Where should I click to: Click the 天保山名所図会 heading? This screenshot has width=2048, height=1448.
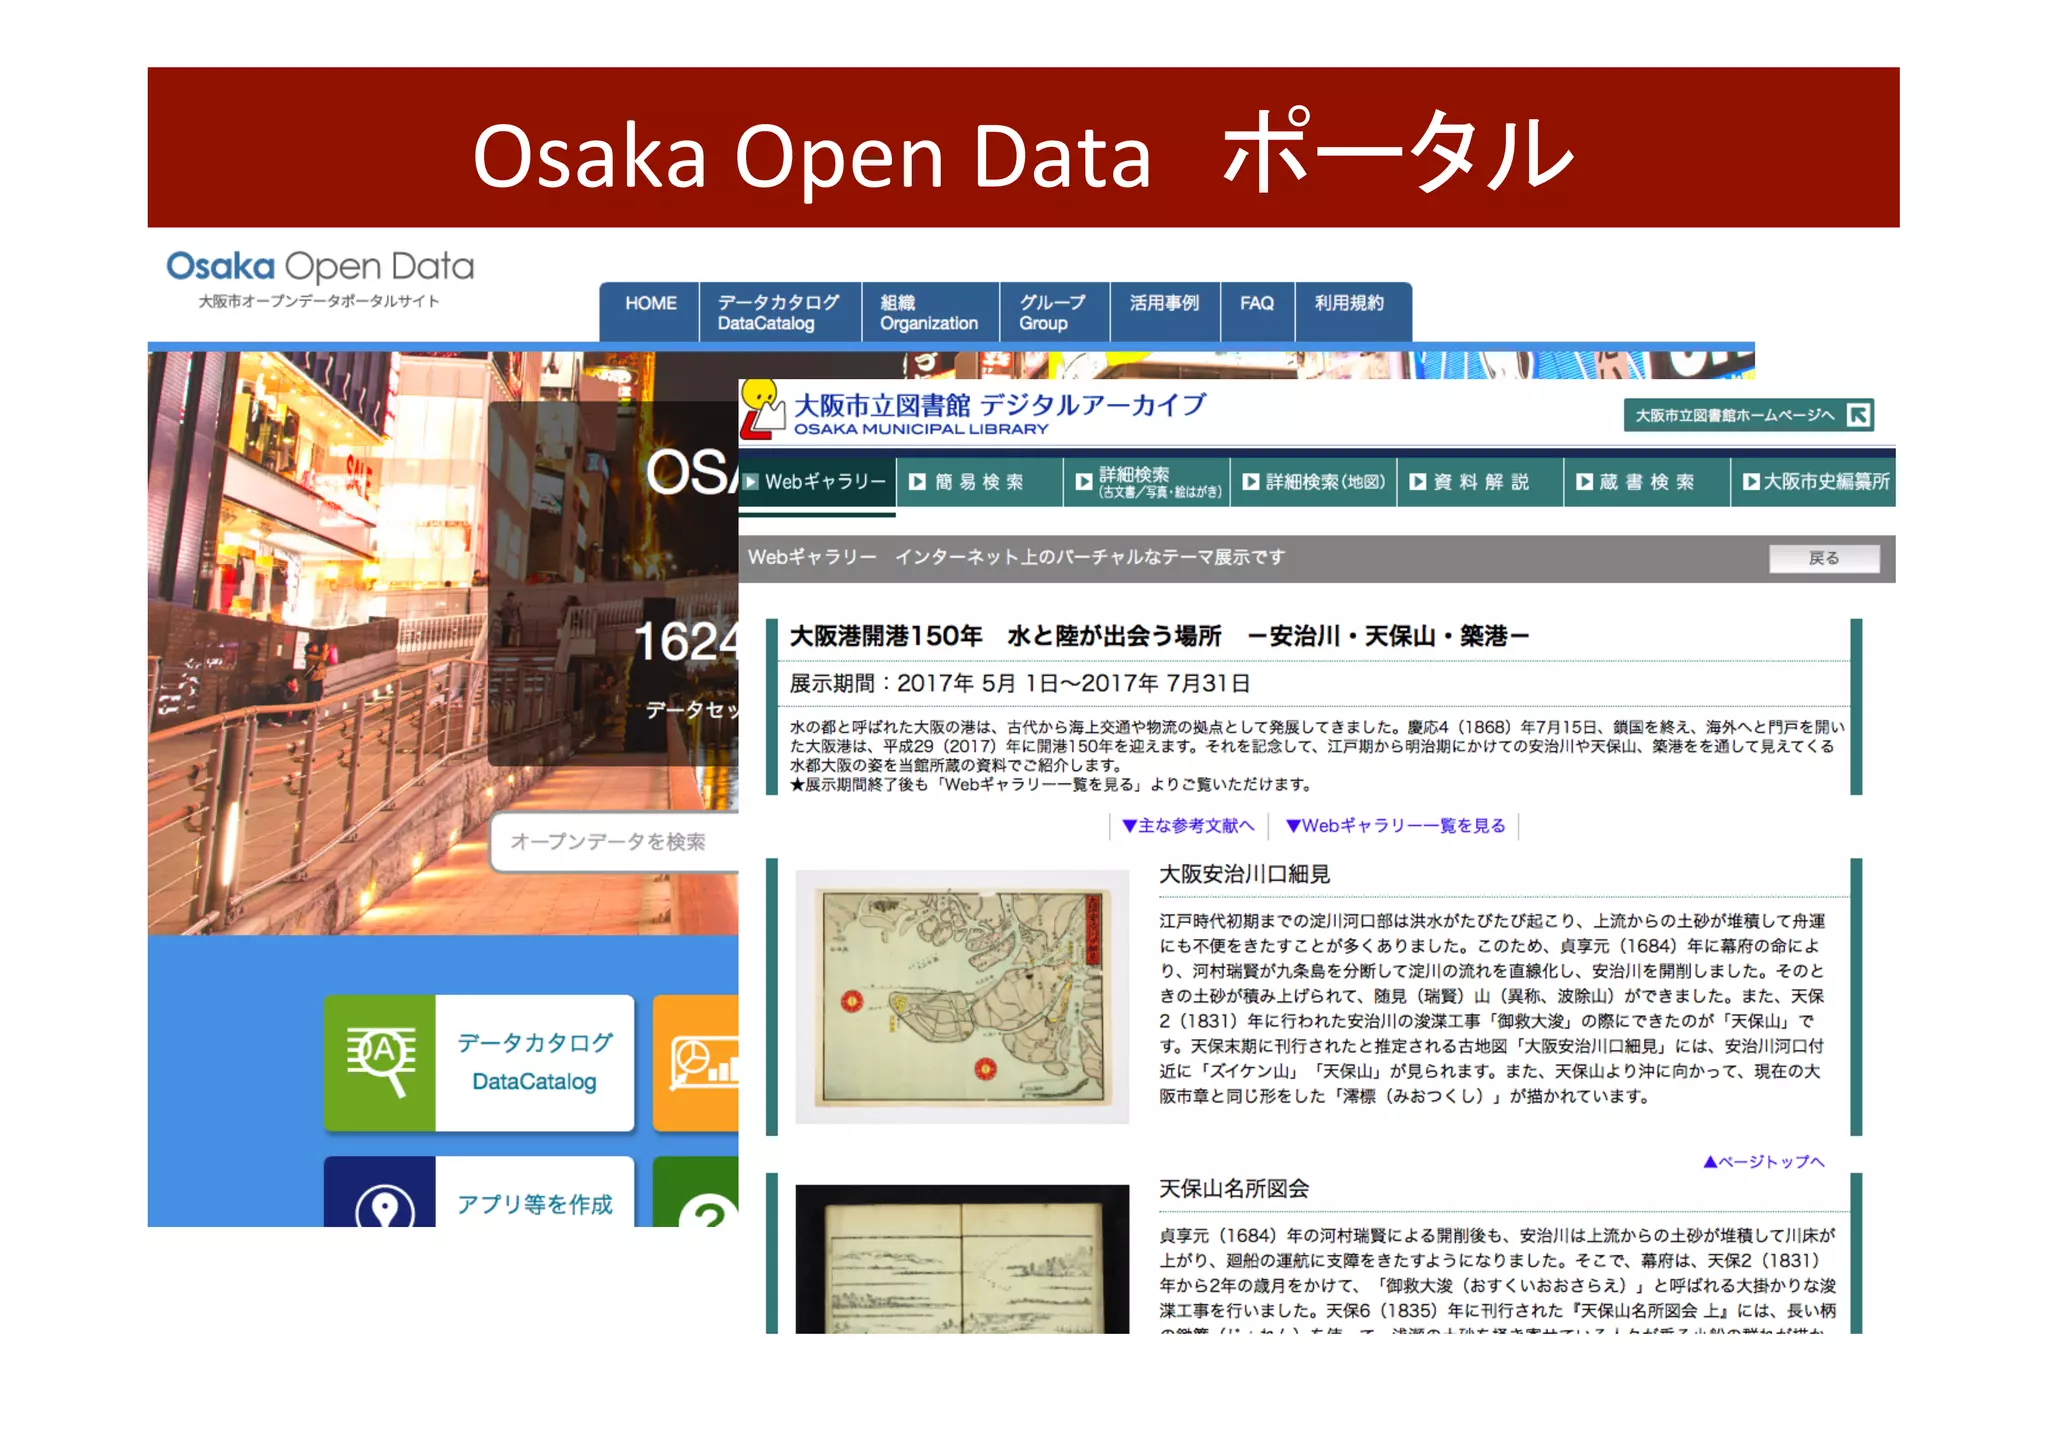tap(1234, 1189)
